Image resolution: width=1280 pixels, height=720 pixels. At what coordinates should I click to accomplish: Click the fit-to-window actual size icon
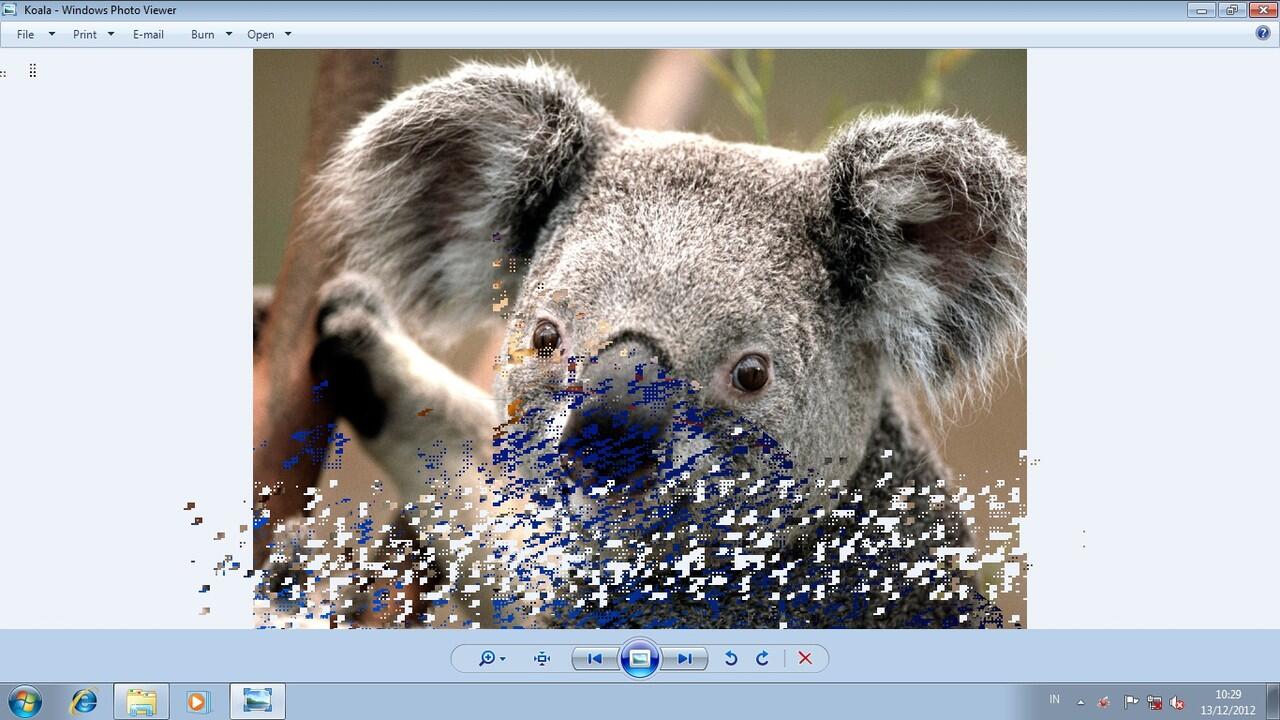tap(542, 658)
